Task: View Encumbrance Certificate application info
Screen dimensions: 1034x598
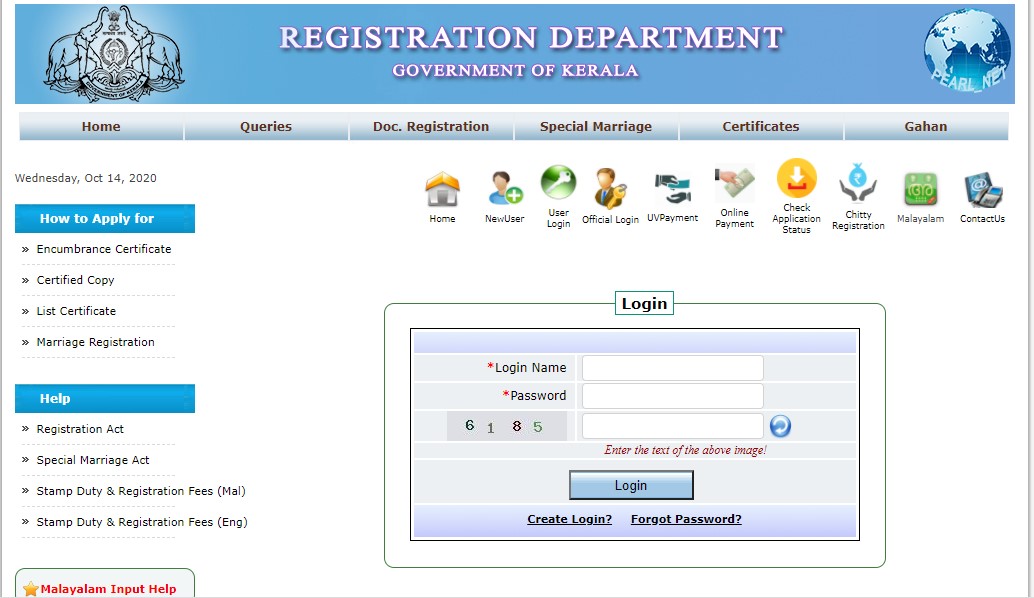Action: click(x=104, y=249)
